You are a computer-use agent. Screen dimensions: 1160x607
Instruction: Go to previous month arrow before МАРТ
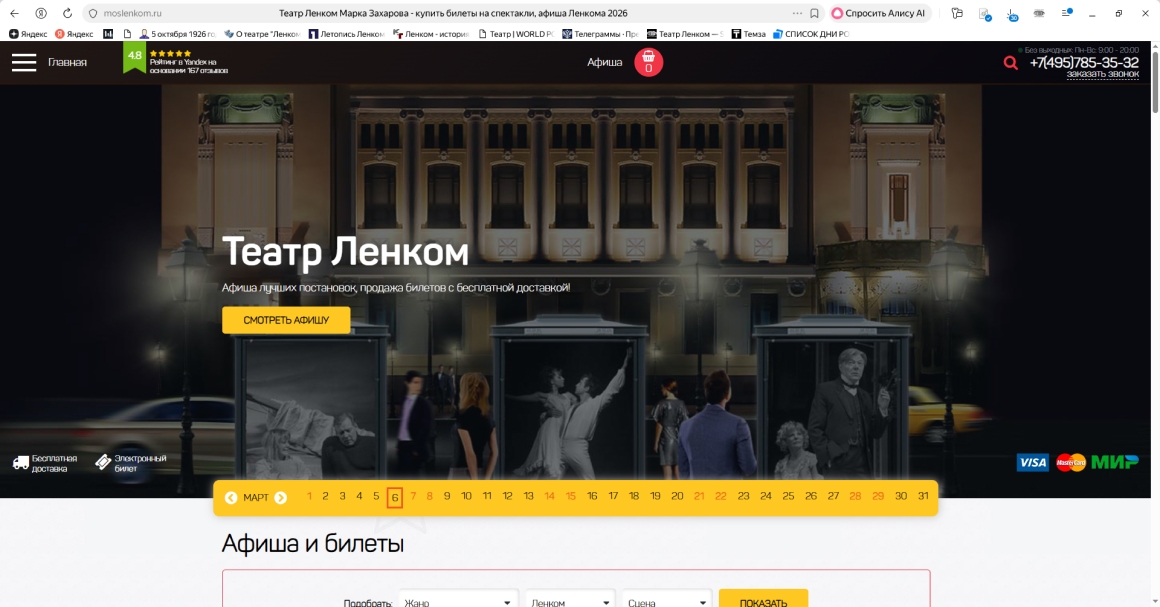click(x=231, y=497)
